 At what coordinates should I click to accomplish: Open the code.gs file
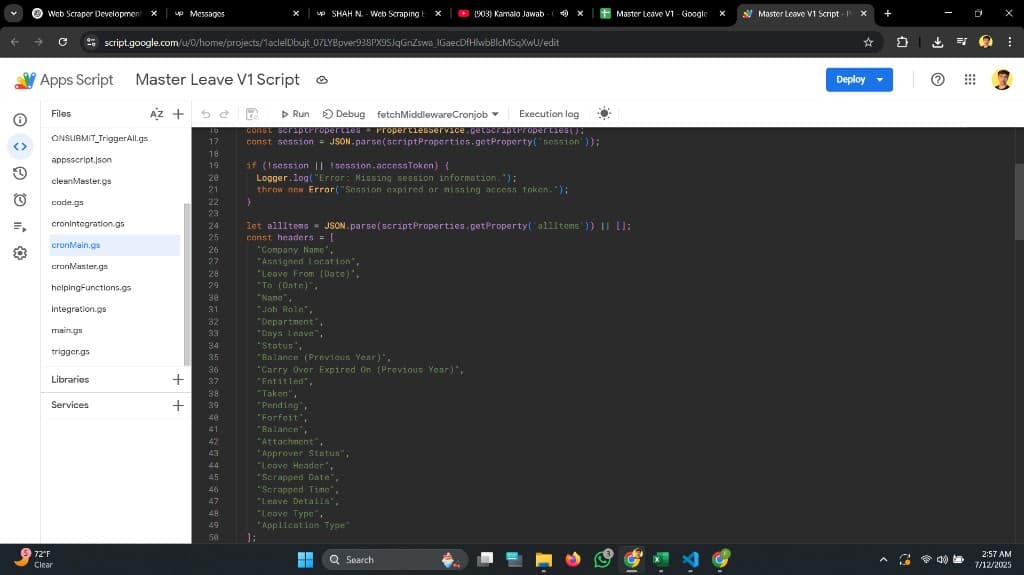click(x=67, y=203)
